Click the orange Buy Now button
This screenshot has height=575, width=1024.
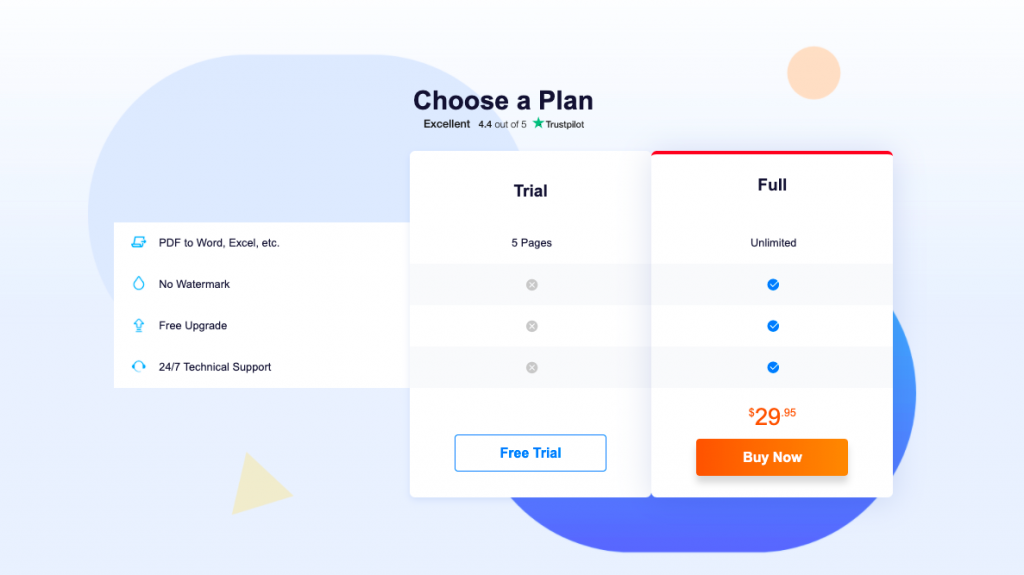click(x=772, y=457)
